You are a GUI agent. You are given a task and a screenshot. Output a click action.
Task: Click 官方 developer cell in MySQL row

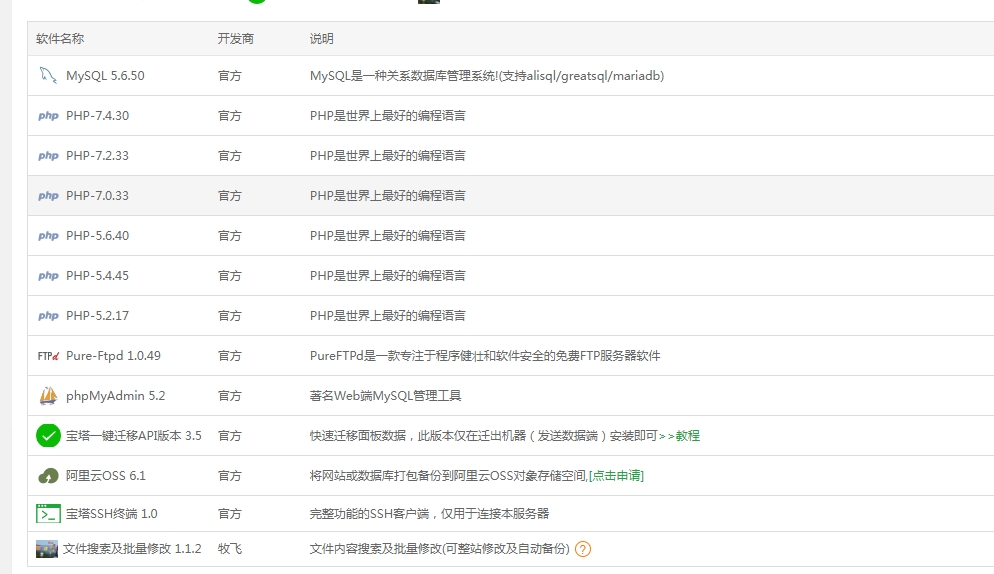(x=229, y=75)
